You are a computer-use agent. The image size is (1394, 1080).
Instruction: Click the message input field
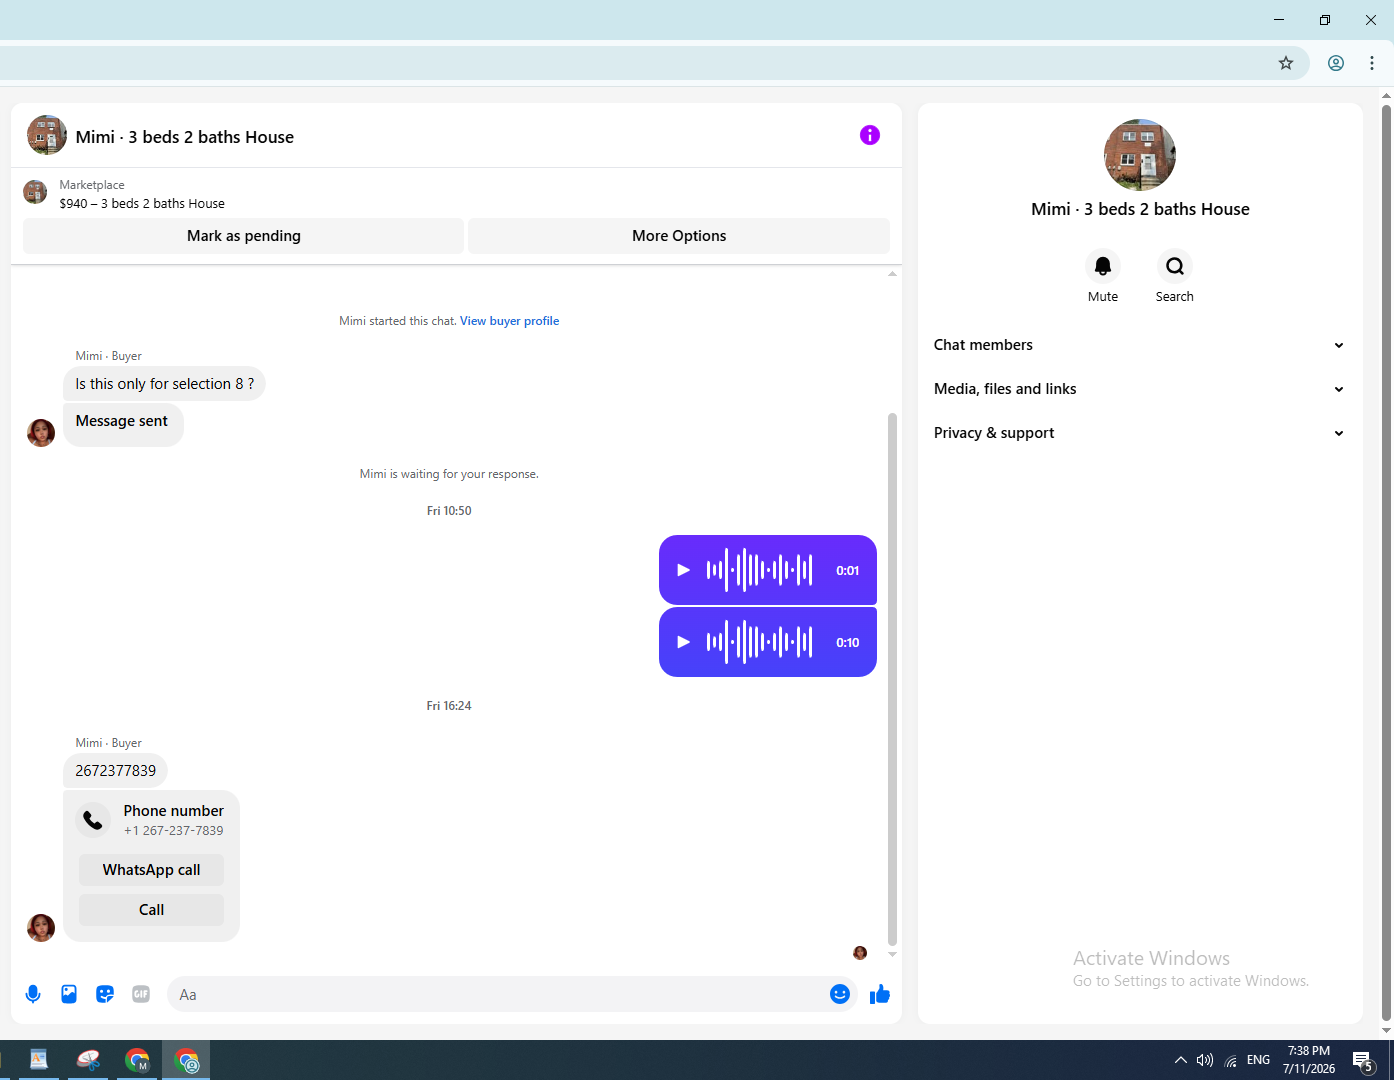[x=498, y=994]
